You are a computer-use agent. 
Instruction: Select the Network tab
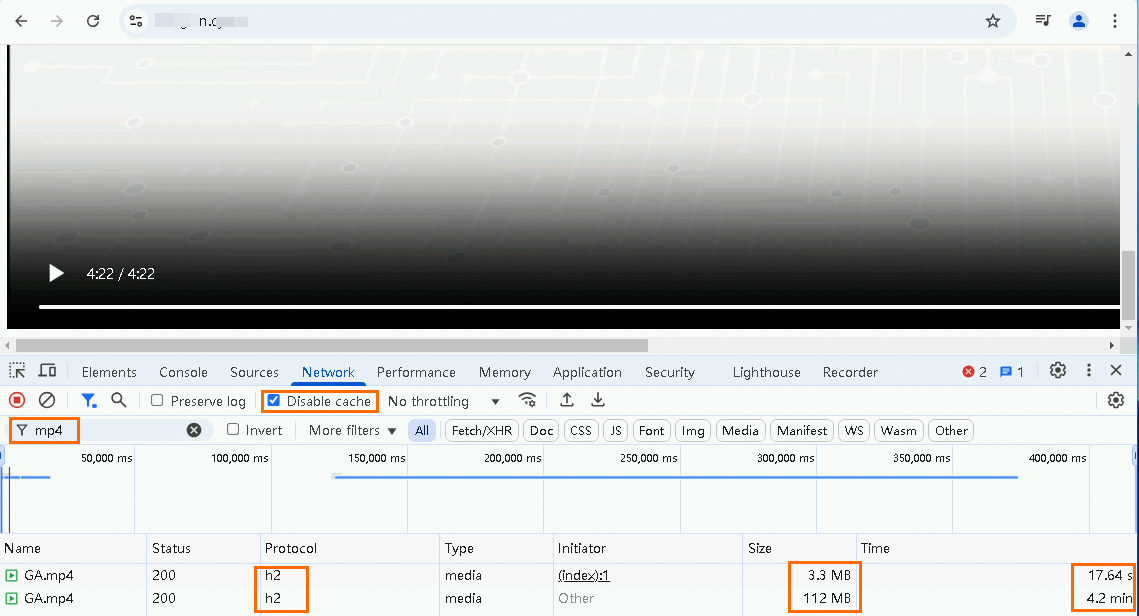pos(328,372)
